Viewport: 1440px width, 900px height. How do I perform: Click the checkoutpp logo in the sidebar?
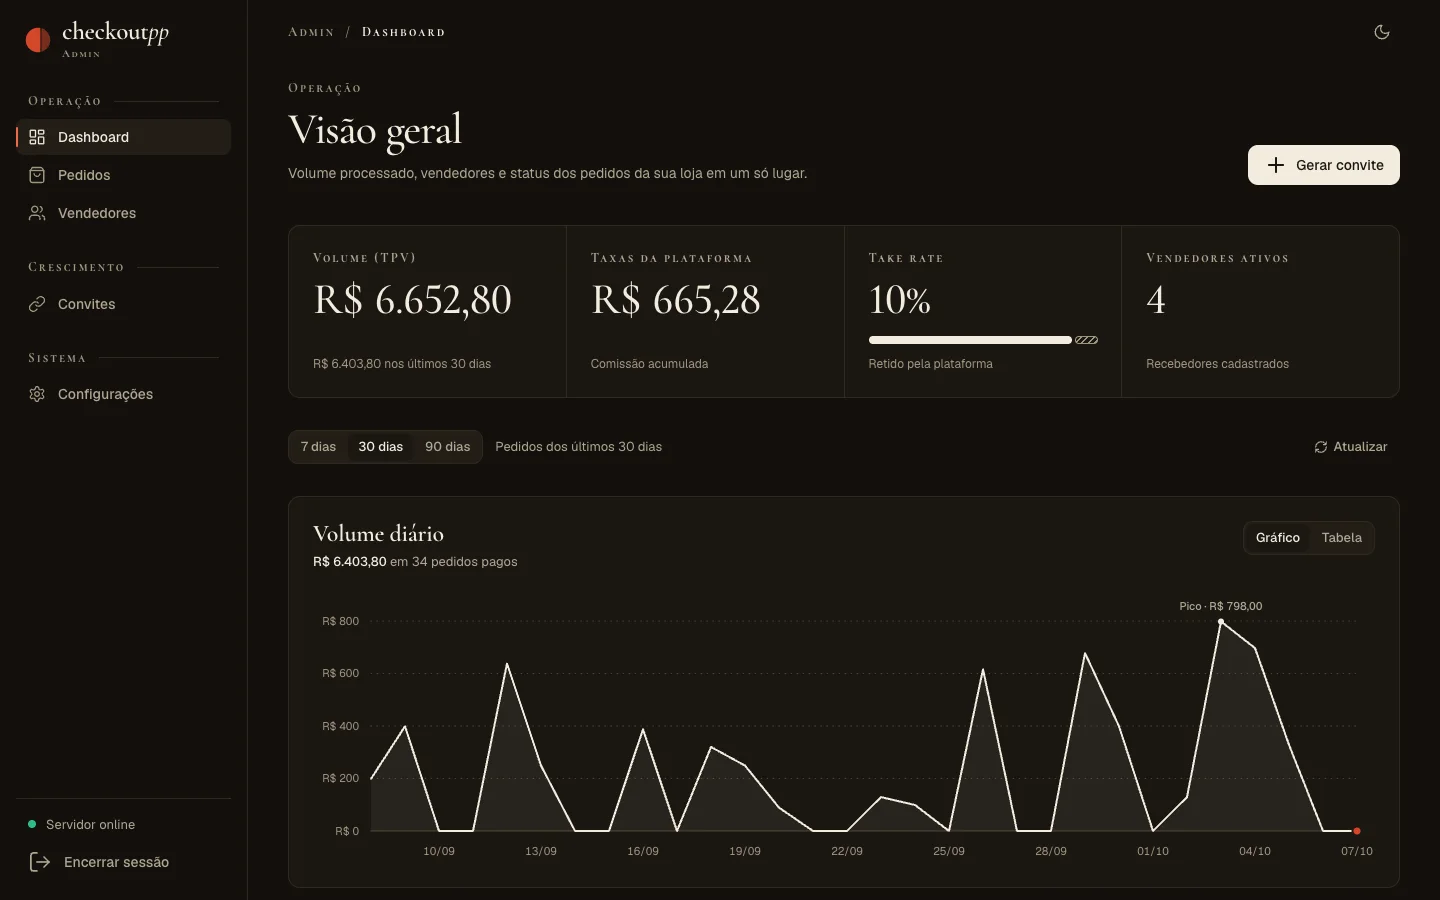click(x=97, y=39)
